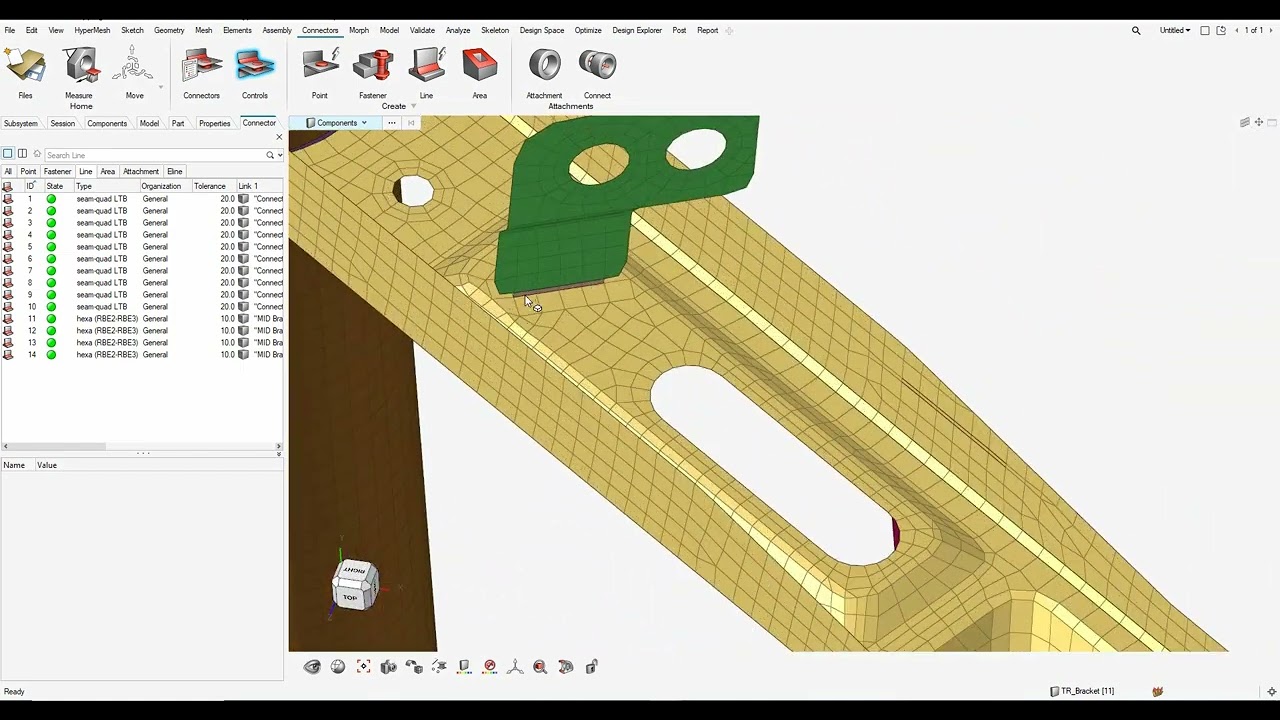Create a Line connector
Image resolution: width=1280 pixels, height=720 pixels.
(426, 74)
